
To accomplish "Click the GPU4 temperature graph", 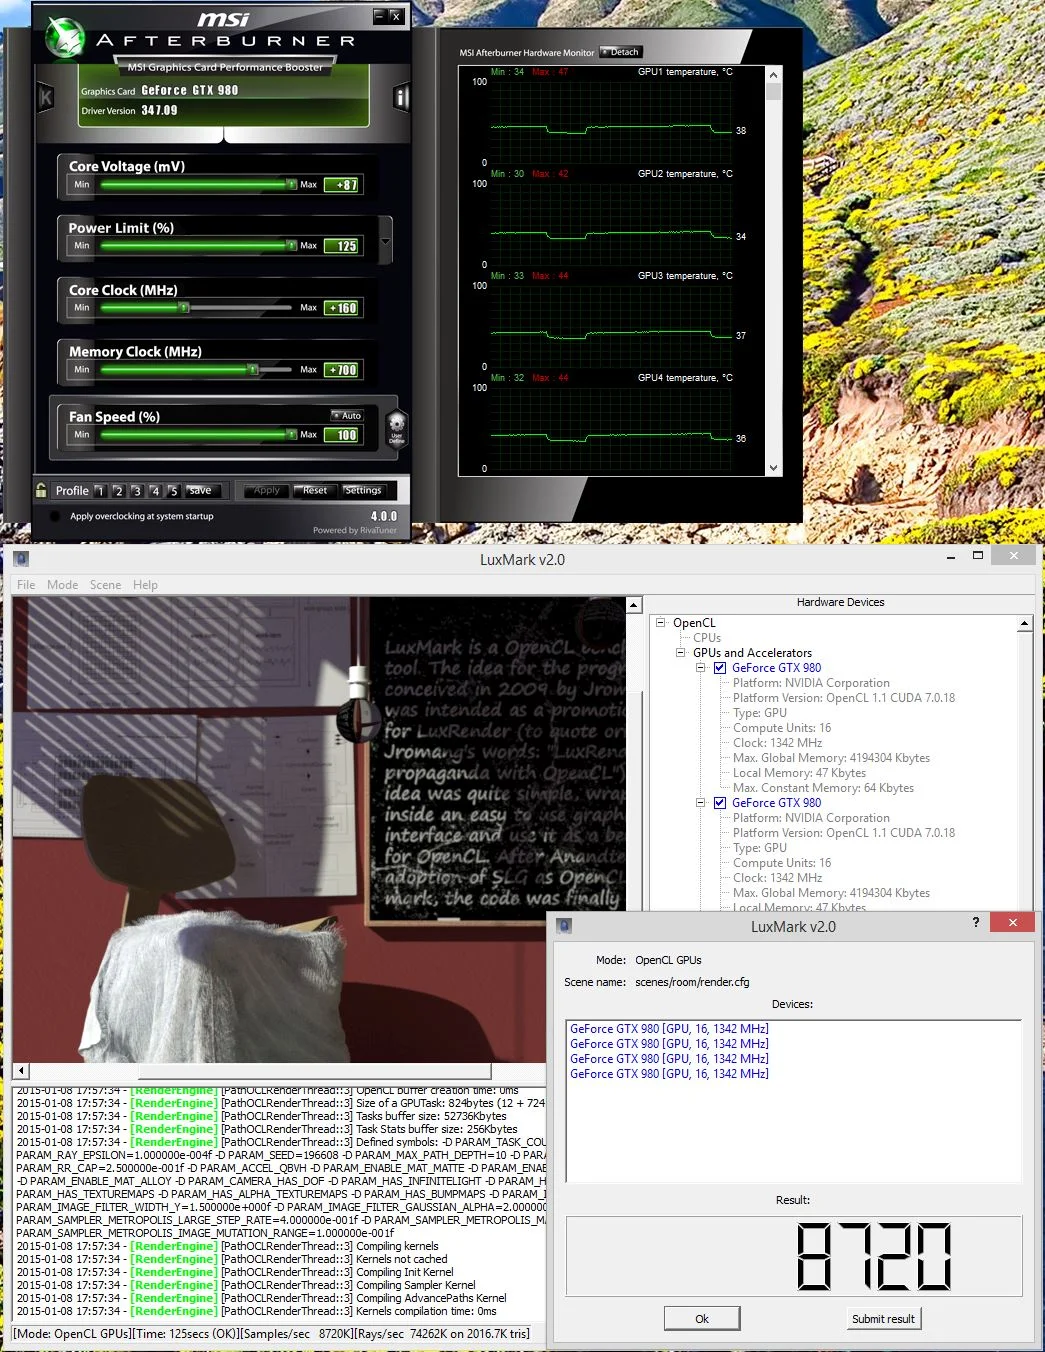I will point(611,428).
